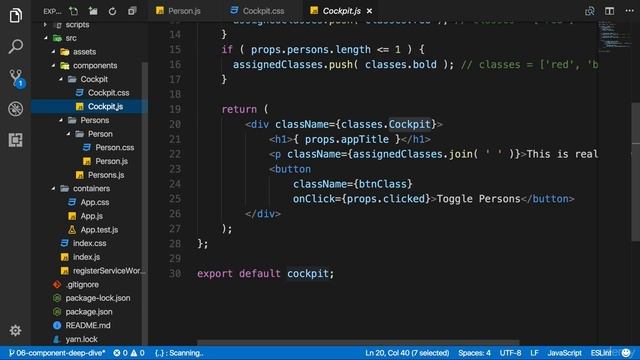
Task: Close the Cockpit.js editor tab
Action: 369,11
